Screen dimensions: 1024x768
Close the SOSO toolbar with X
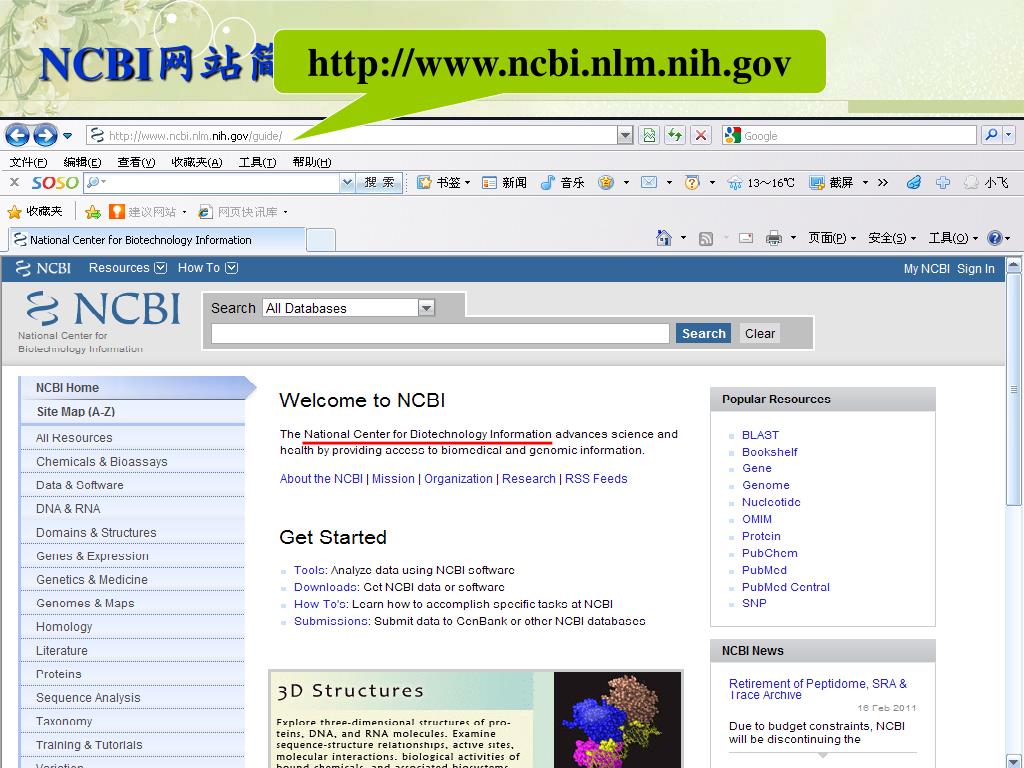(x=14, y=182)
